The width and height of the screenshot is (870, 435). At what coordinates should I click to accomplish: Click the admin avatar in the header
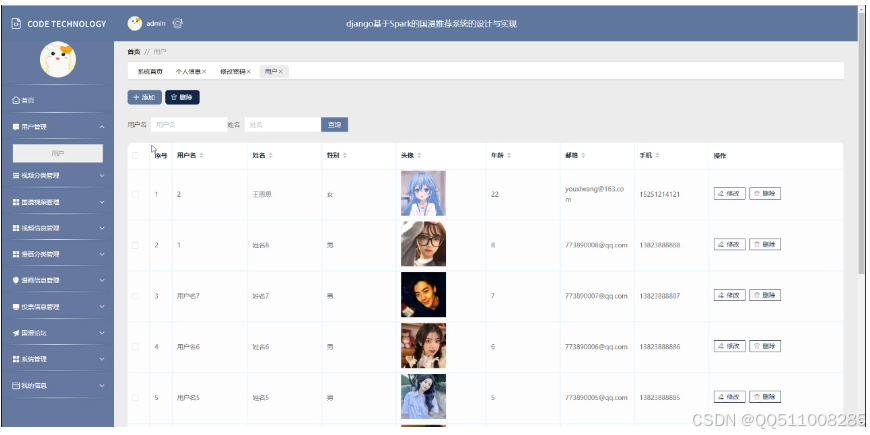click(x=135, y=23)
